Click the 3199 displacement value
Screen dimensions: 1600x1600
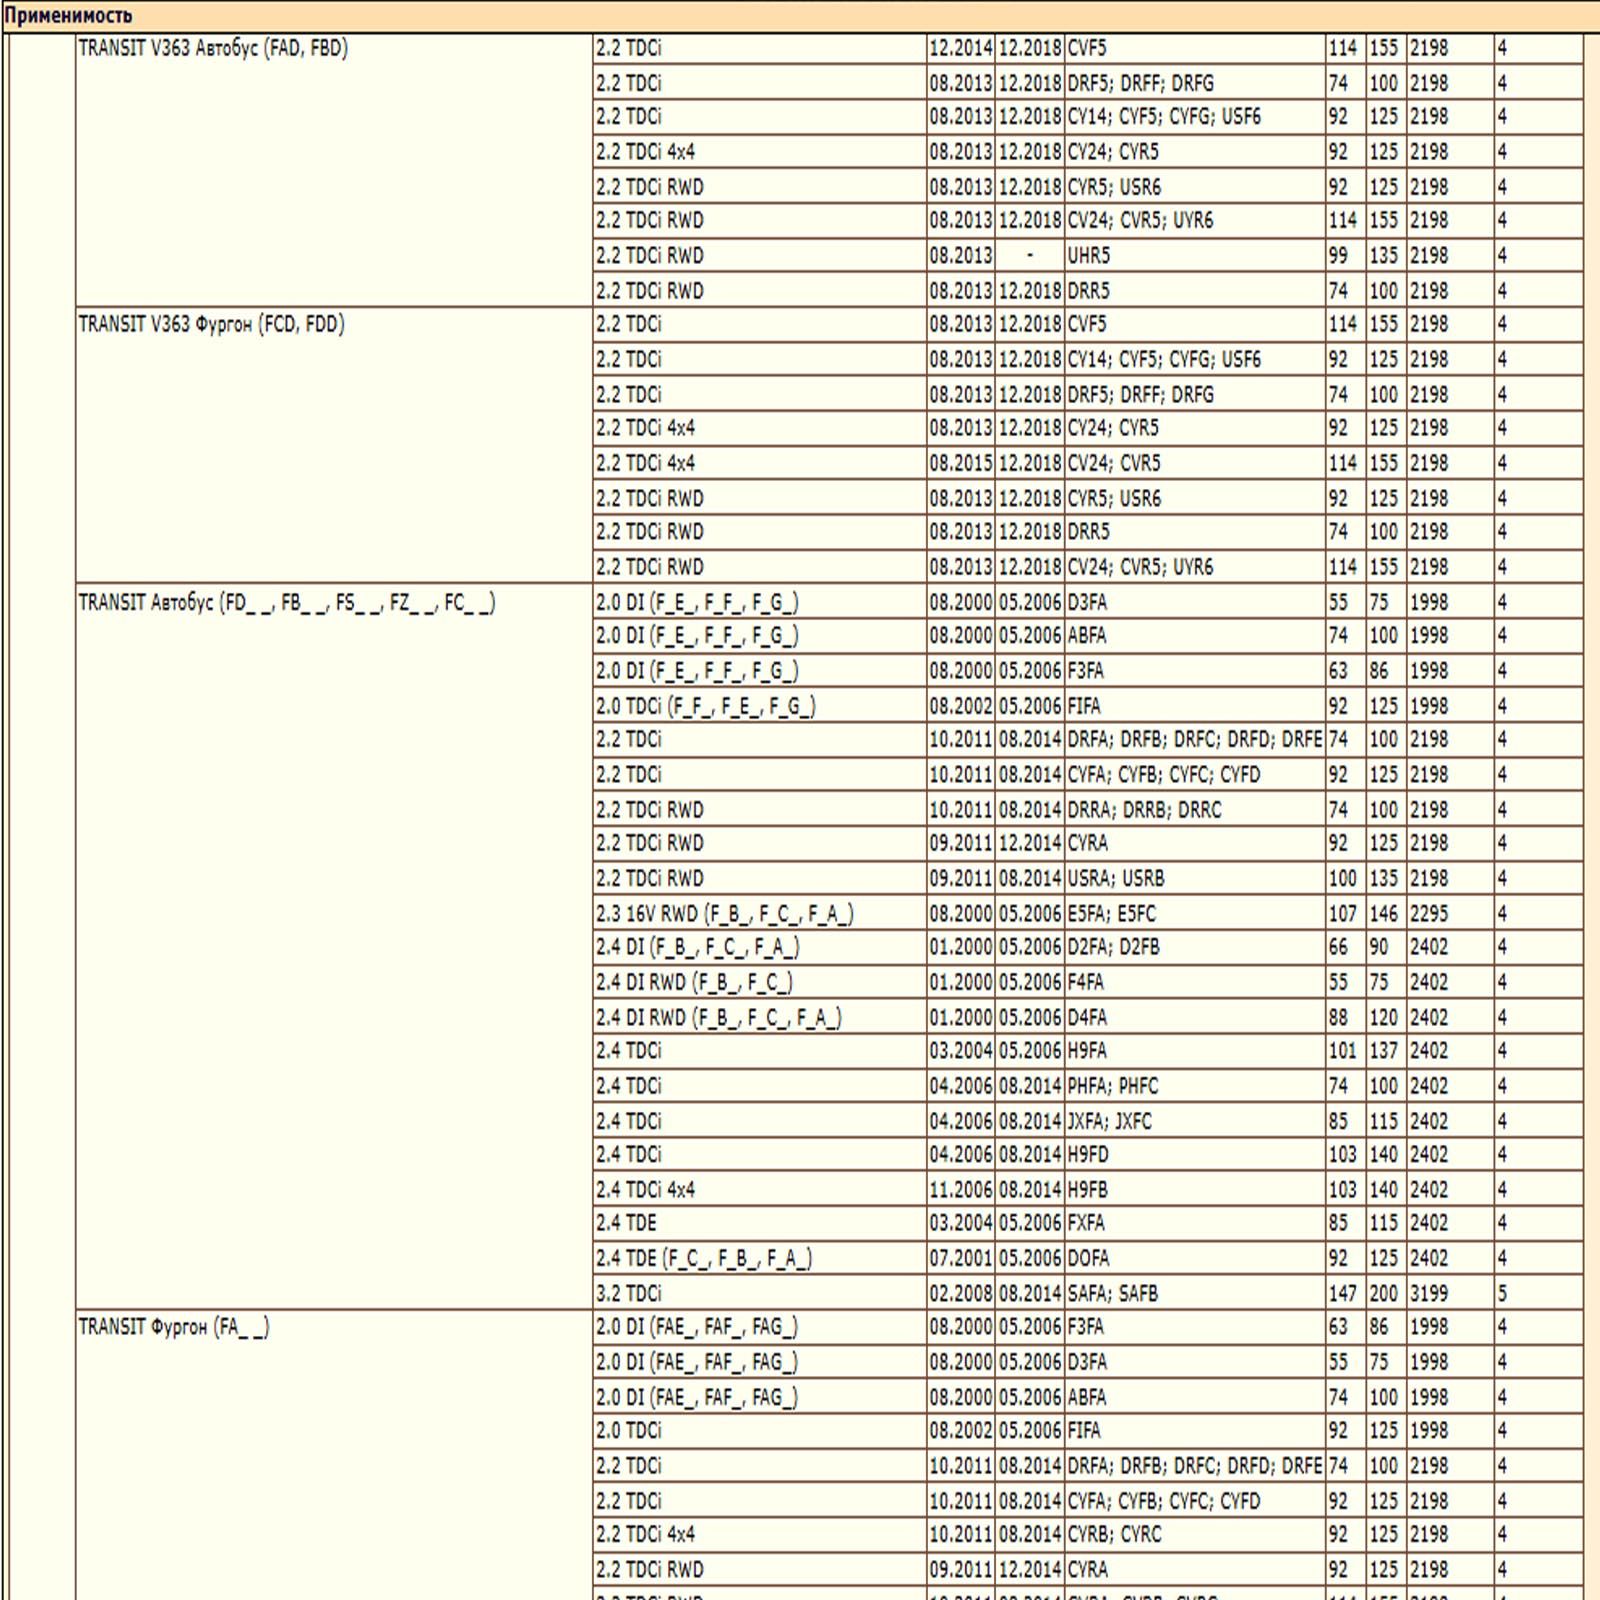tap(1429, 1293)
